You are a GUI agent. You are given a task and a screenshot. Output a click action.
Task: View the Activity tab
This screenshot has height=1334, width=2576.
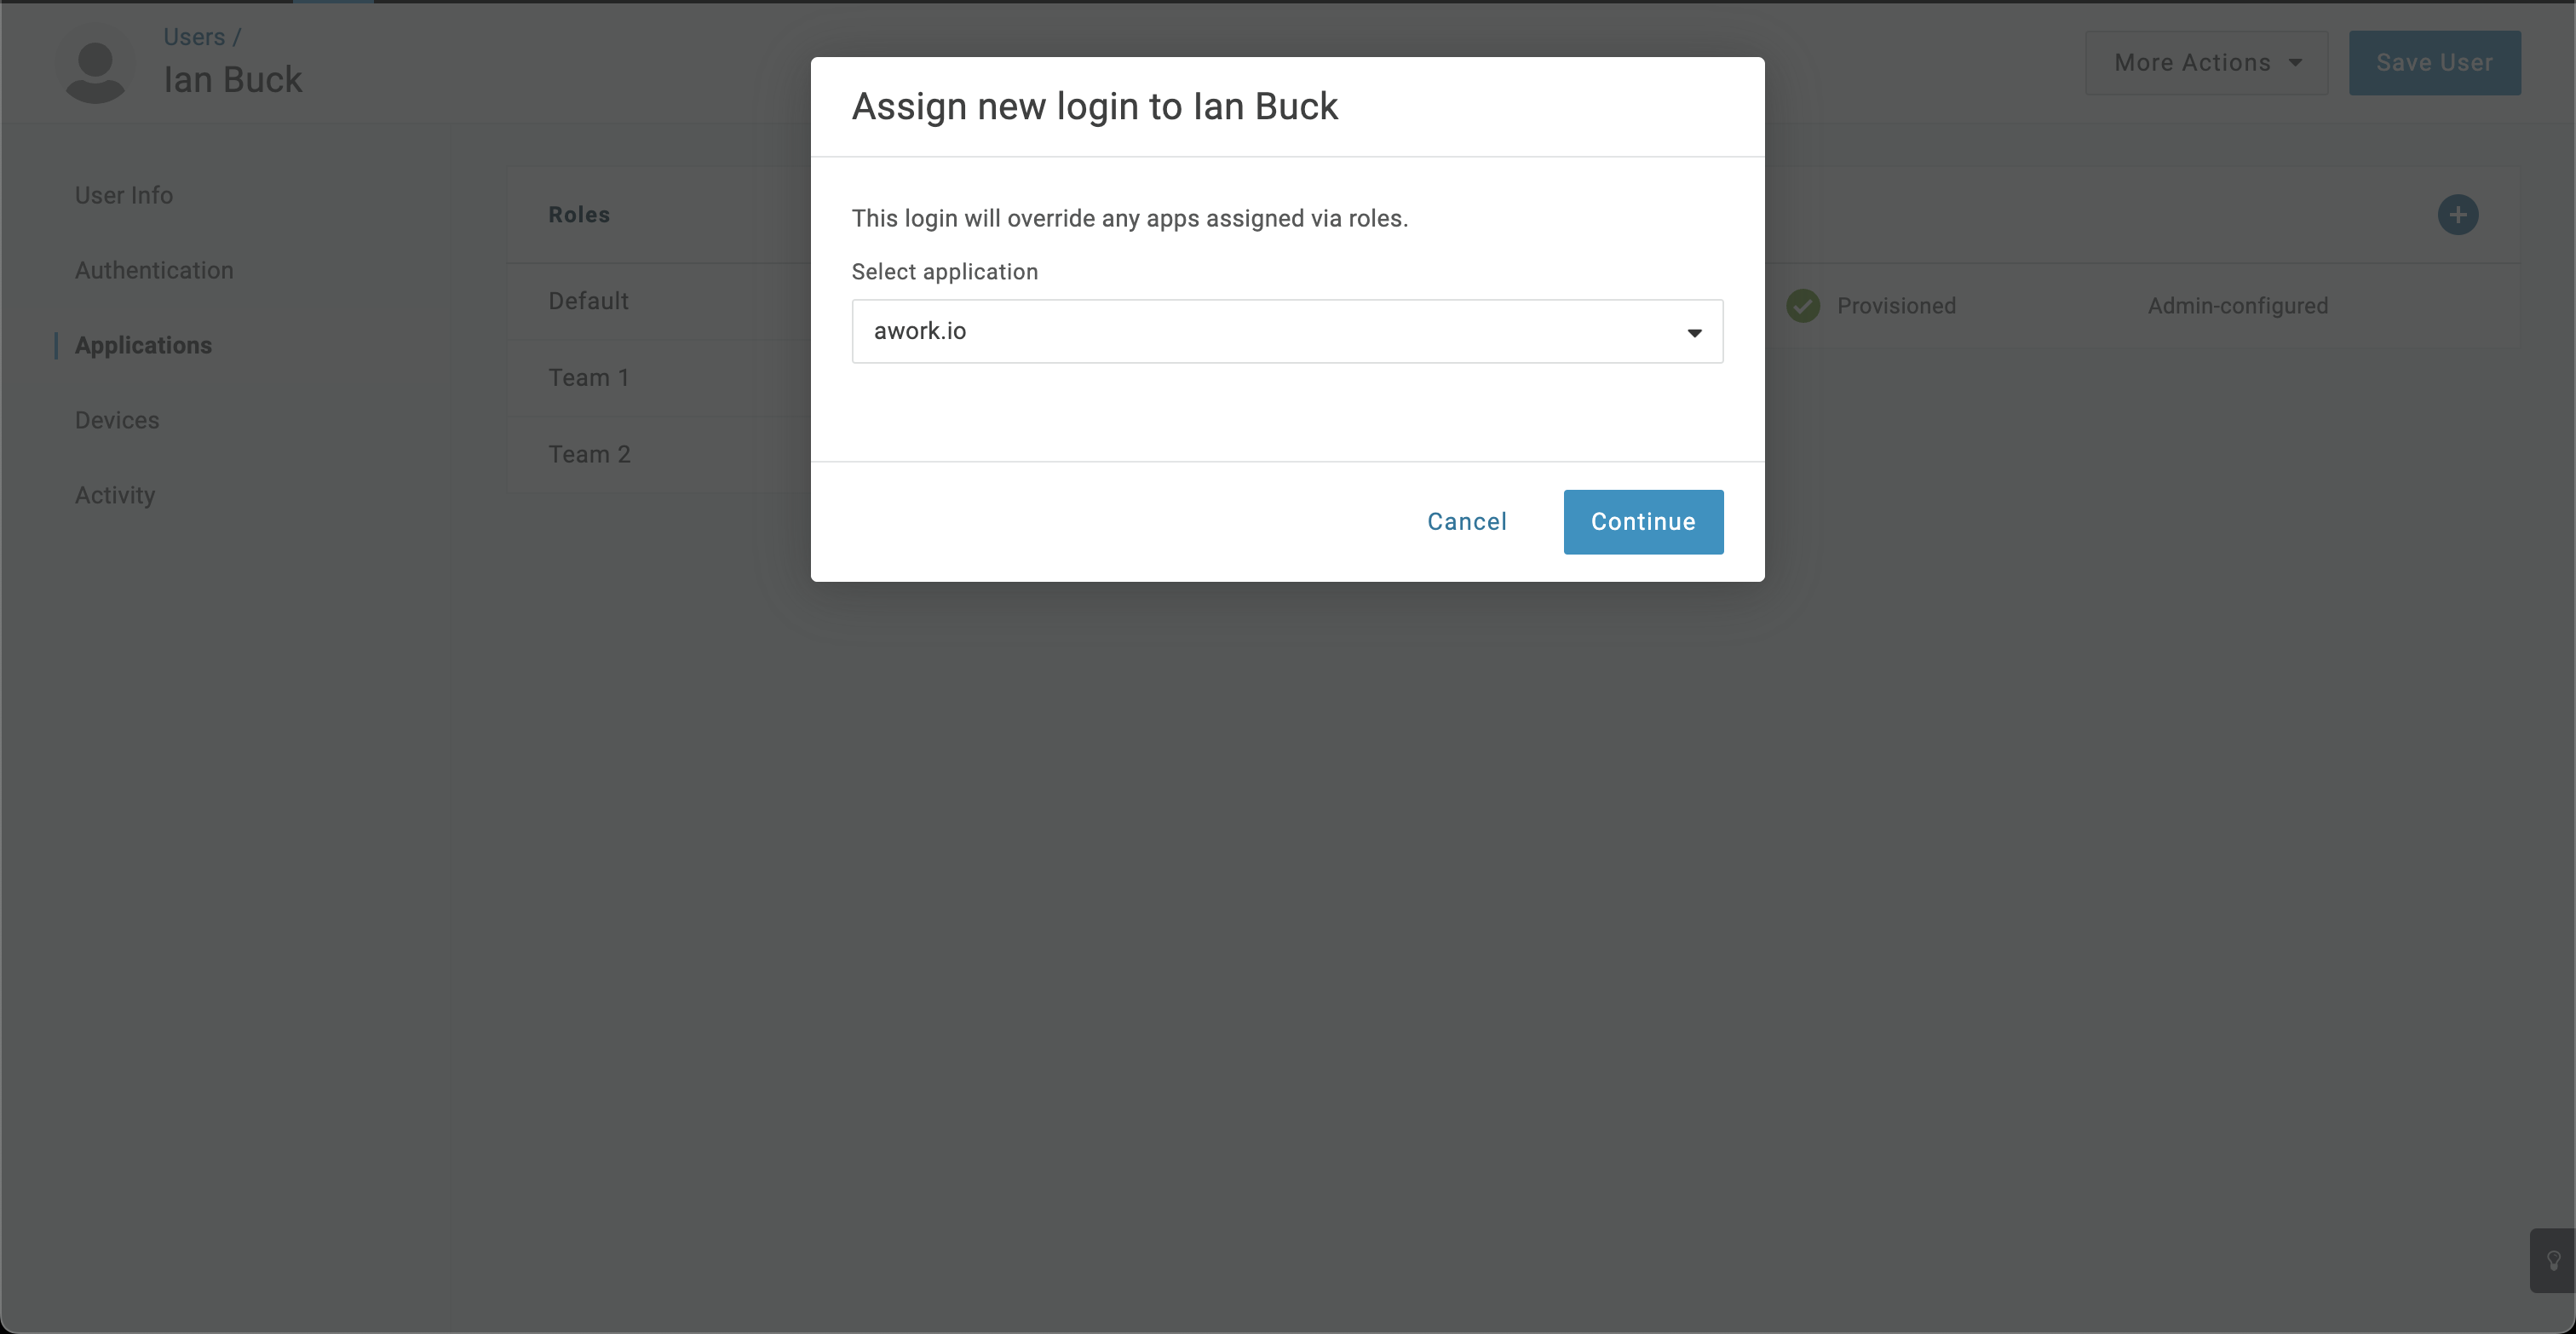coord(115,495)
